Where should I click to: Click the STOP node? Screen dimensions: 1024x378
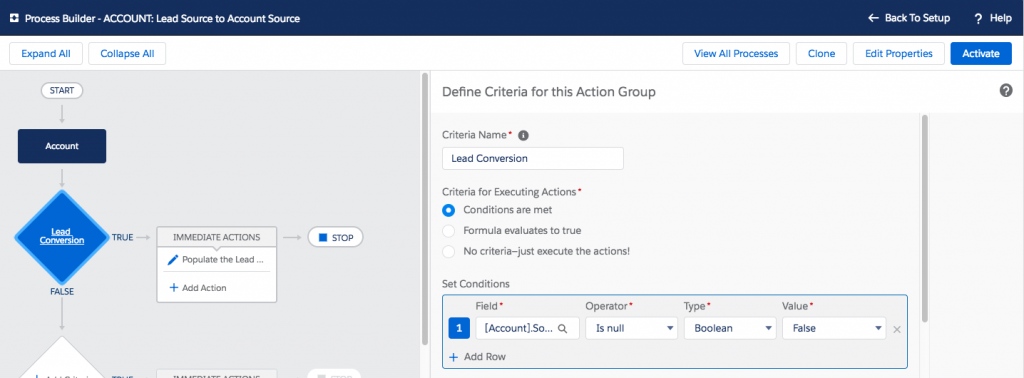335,238
